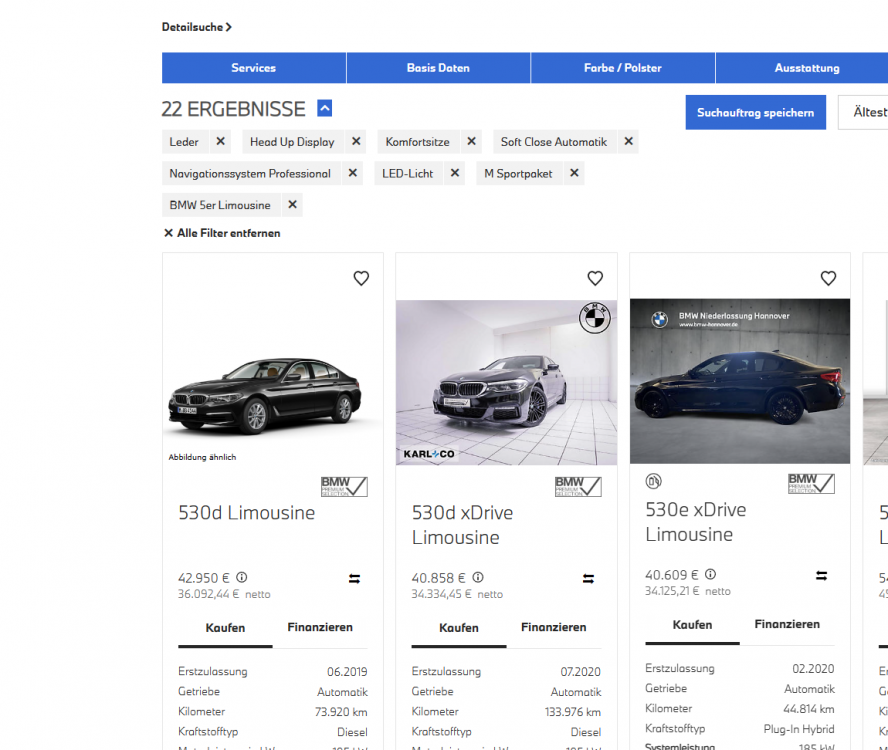Favorite the 530d Limousine with heart icon
The image size is (888, 750).
point(361,279)
